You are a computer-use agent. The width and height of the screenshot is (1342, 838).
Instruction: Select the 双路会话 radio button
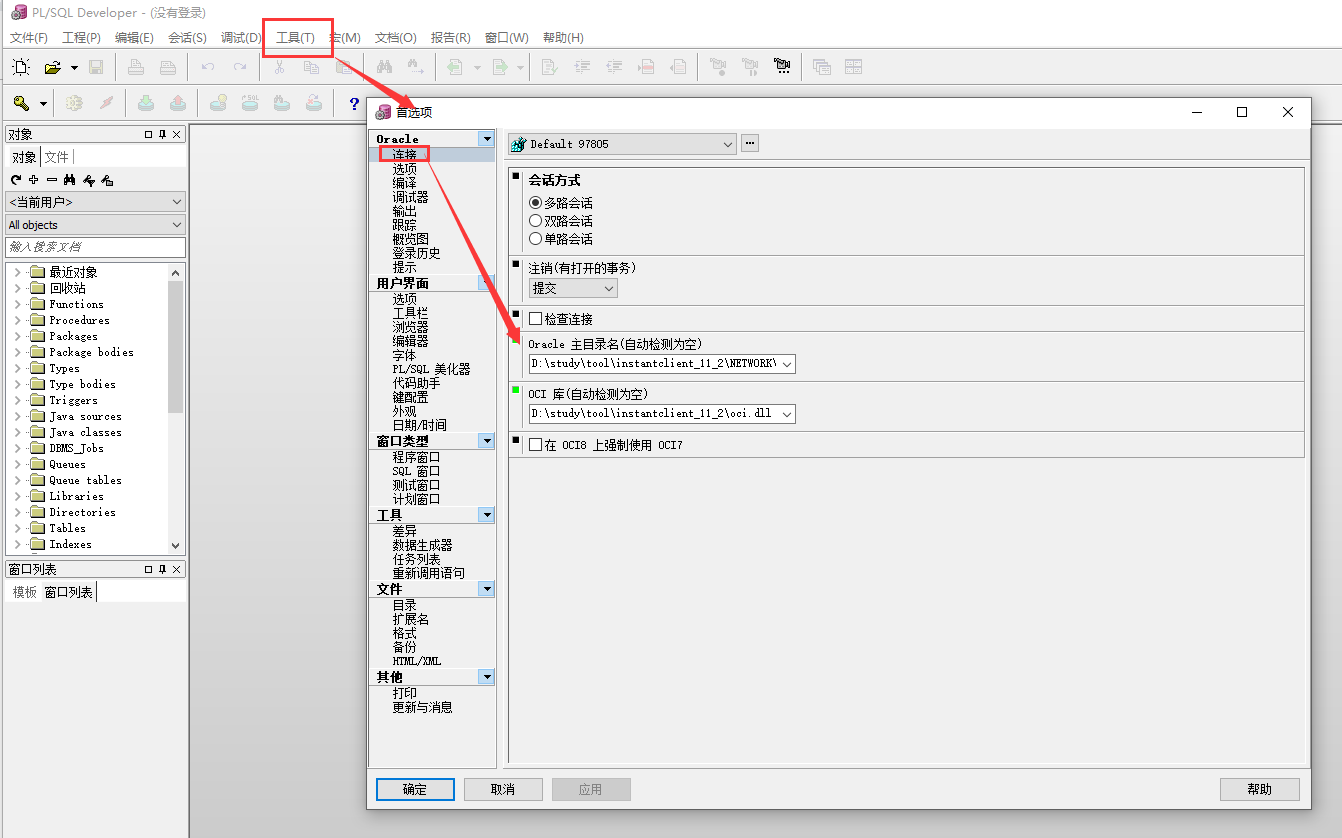(535, 221)
